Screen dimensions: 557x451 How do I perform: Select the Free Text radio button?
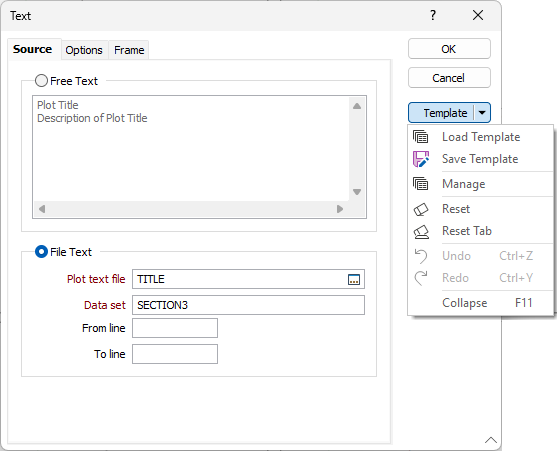(x=41, y=81)
